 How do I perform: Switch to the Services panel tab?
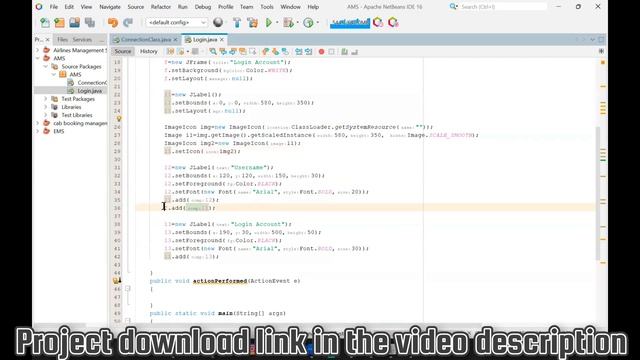click(82, 40)
